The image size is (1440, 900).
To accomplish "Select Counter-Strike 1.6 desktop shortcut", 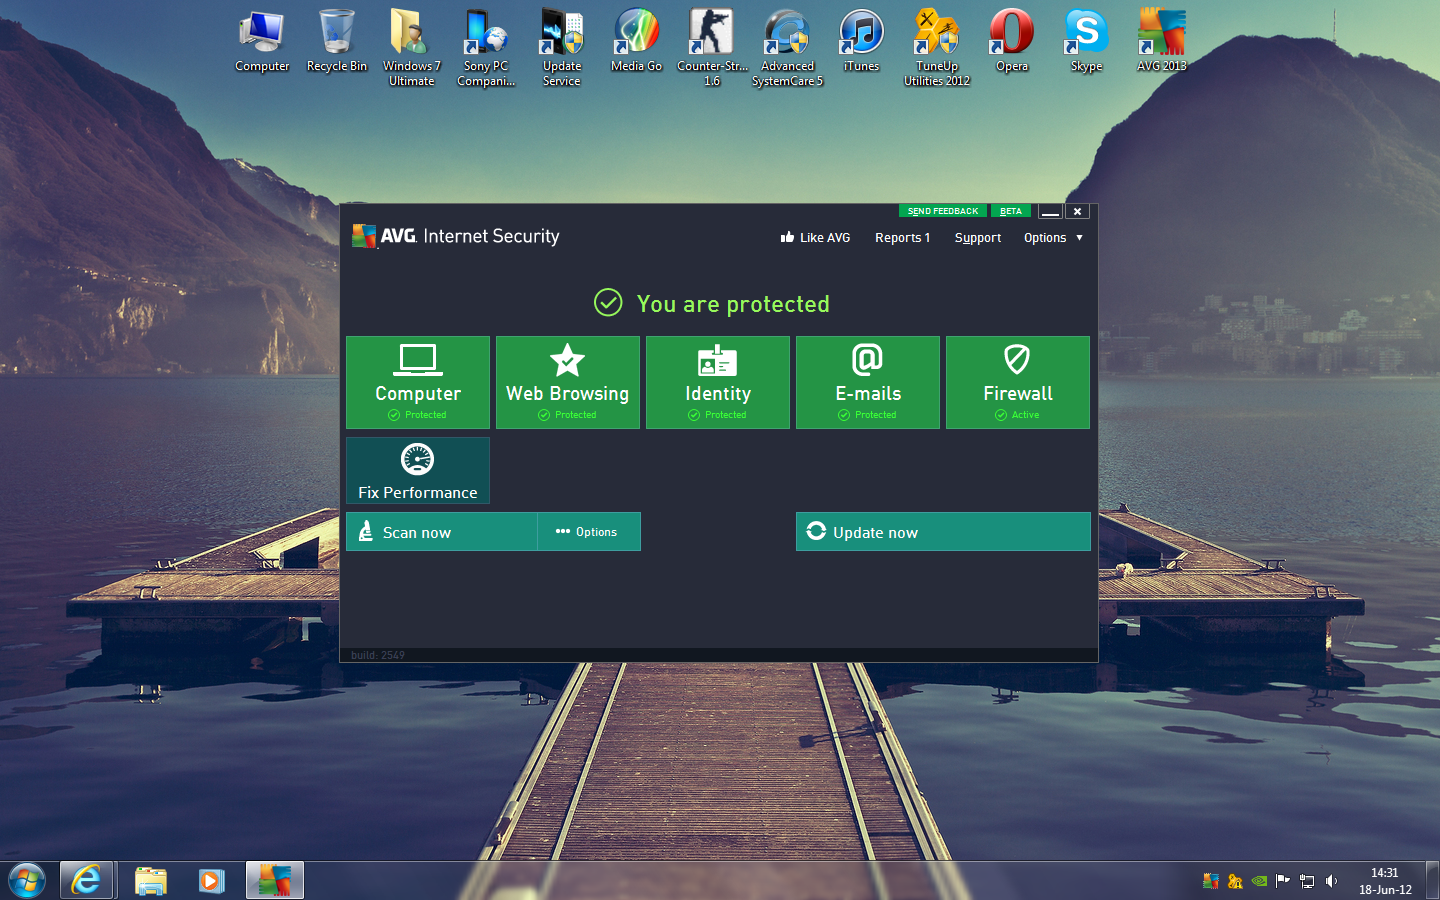I will click(x=712, y=48).
